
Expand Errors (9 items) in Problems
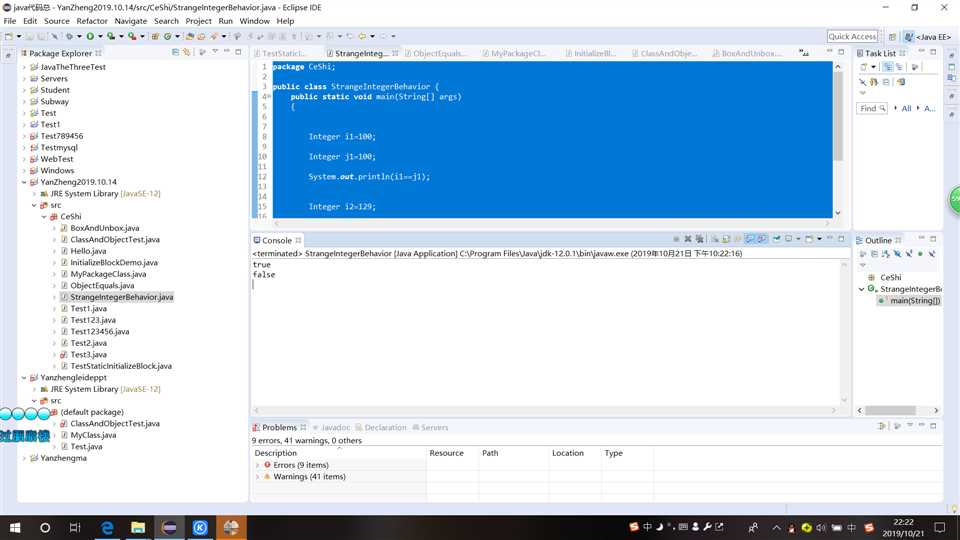tap(257, 465)
